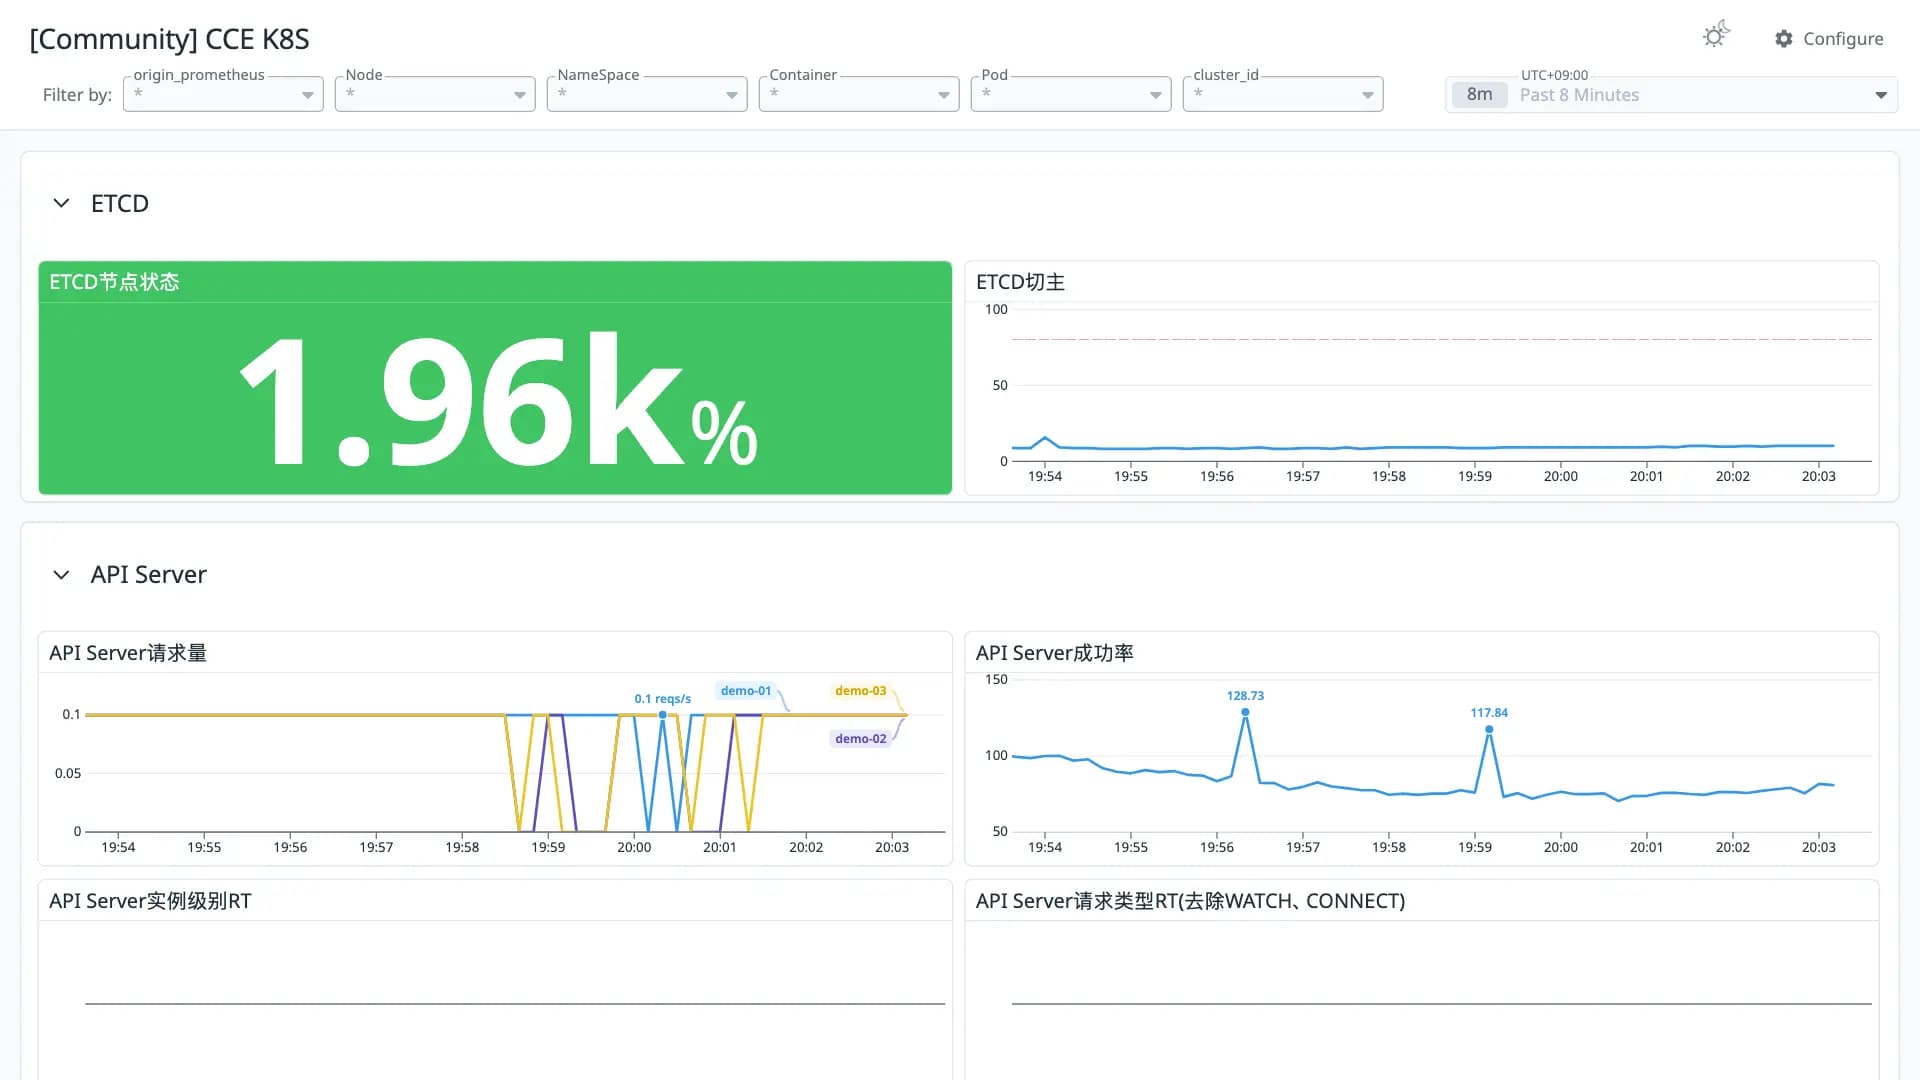Viewport: 1920px width, 1080px height.
Task: Open Configure settings
Action: coord(1829,38)
